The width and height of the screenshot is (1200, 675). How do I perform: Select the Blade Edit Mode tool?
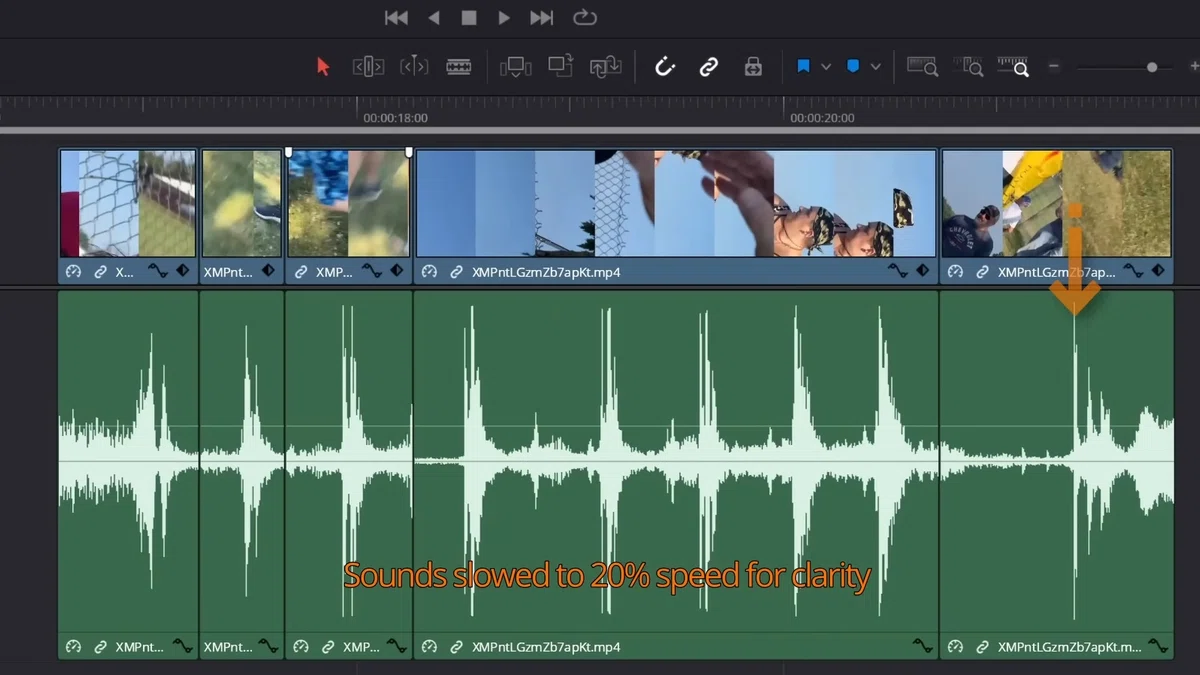tap(459, 67)
